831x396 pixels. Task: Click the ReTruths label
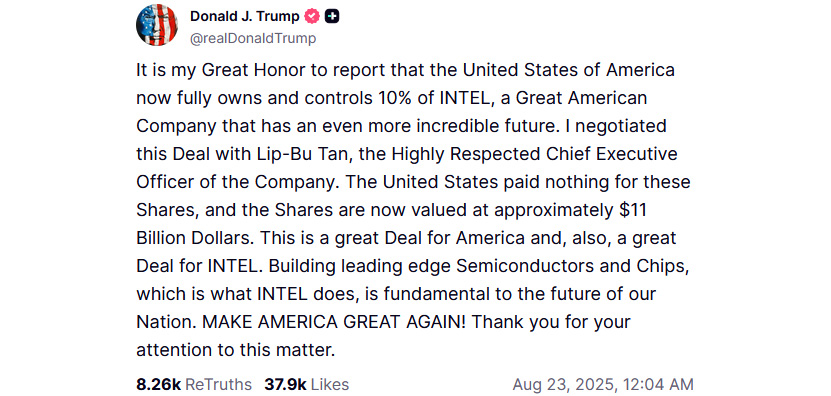[x=218, y=384]
